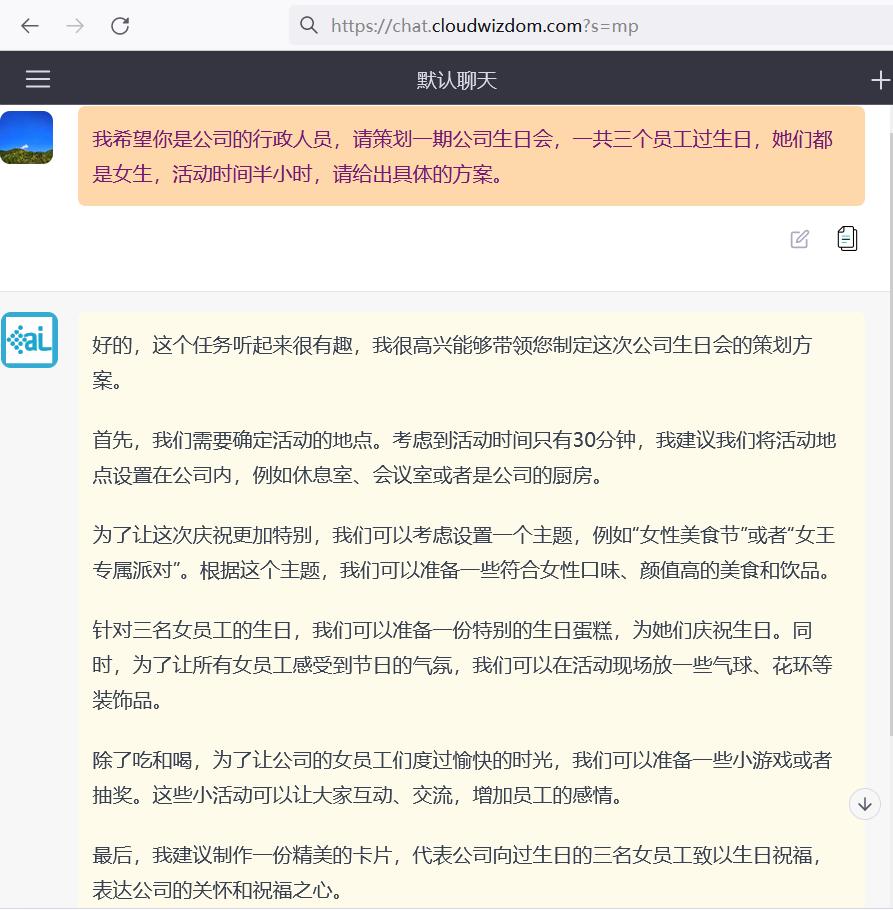Click the user's landscape avatar image
This screenshot has width=893, height=910.
pyautogui.click(x=27, y=135)
